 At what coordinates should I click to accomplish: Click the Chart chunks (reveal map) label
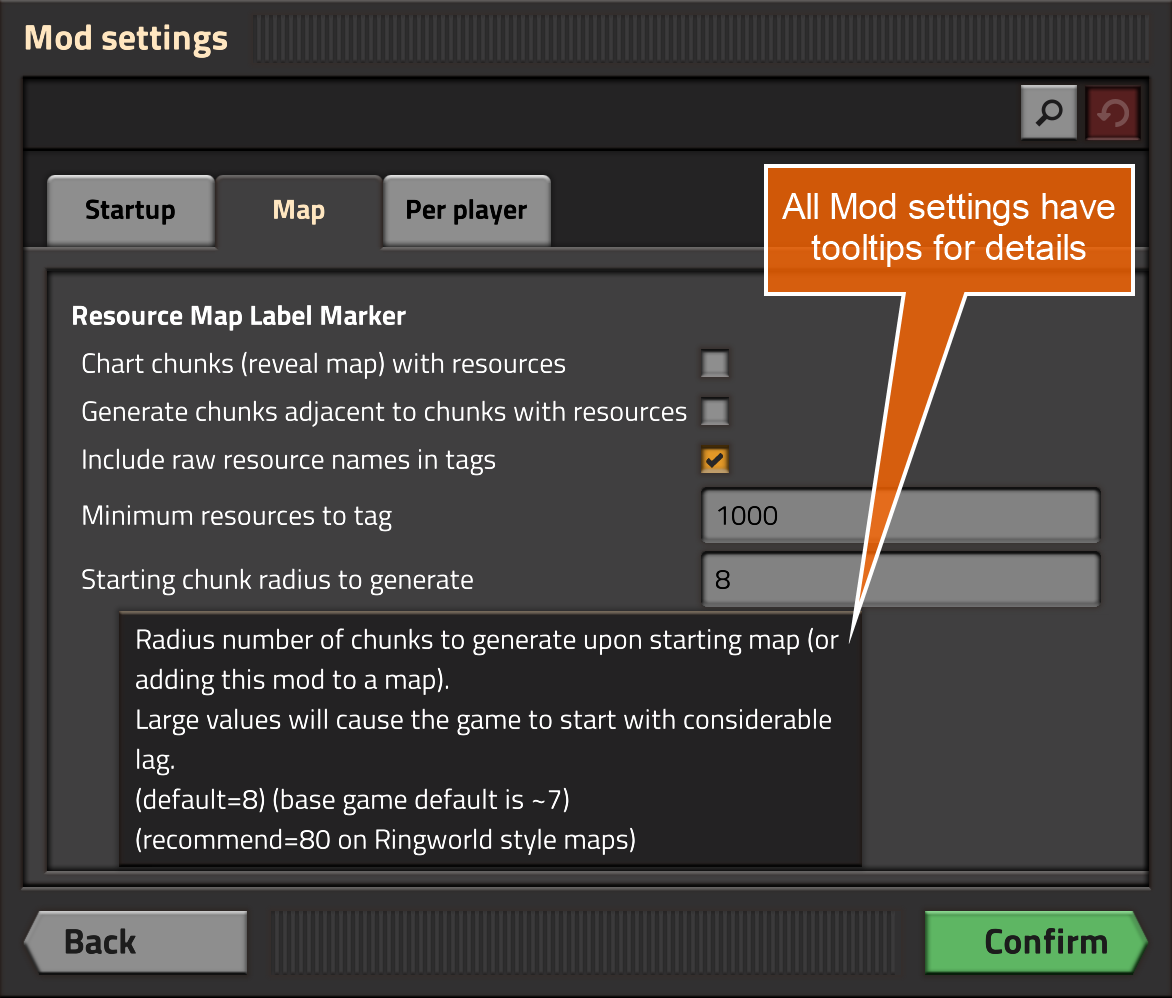click(323, 364)
